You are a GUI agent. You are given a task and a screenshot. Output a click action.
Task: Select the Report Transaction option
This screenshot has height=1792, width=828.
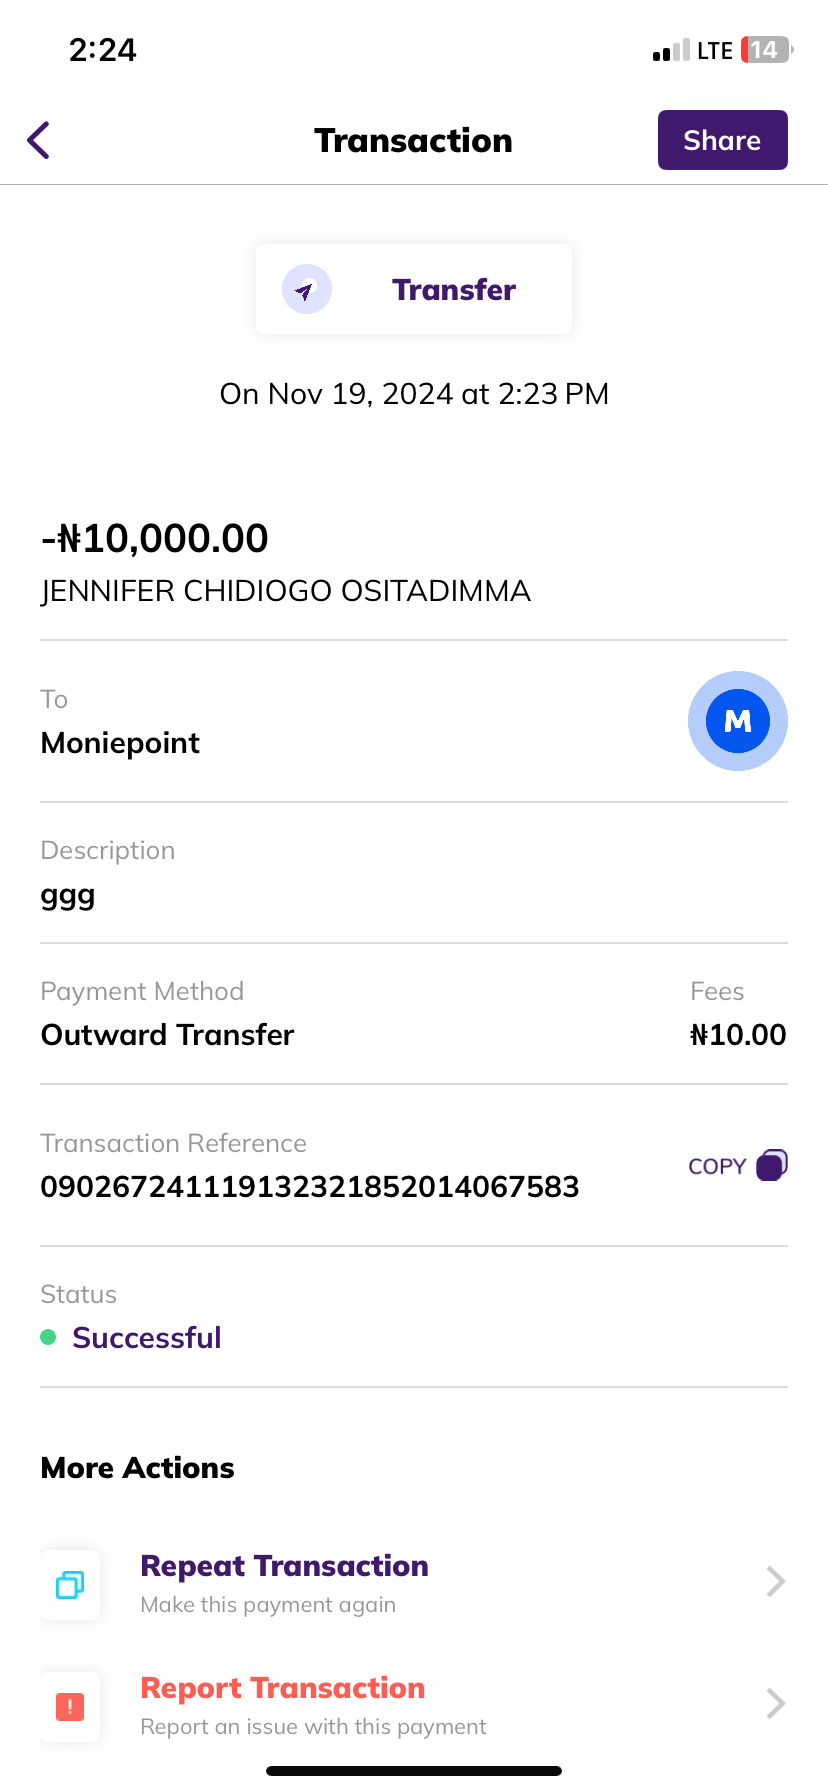pos(282,1688)
